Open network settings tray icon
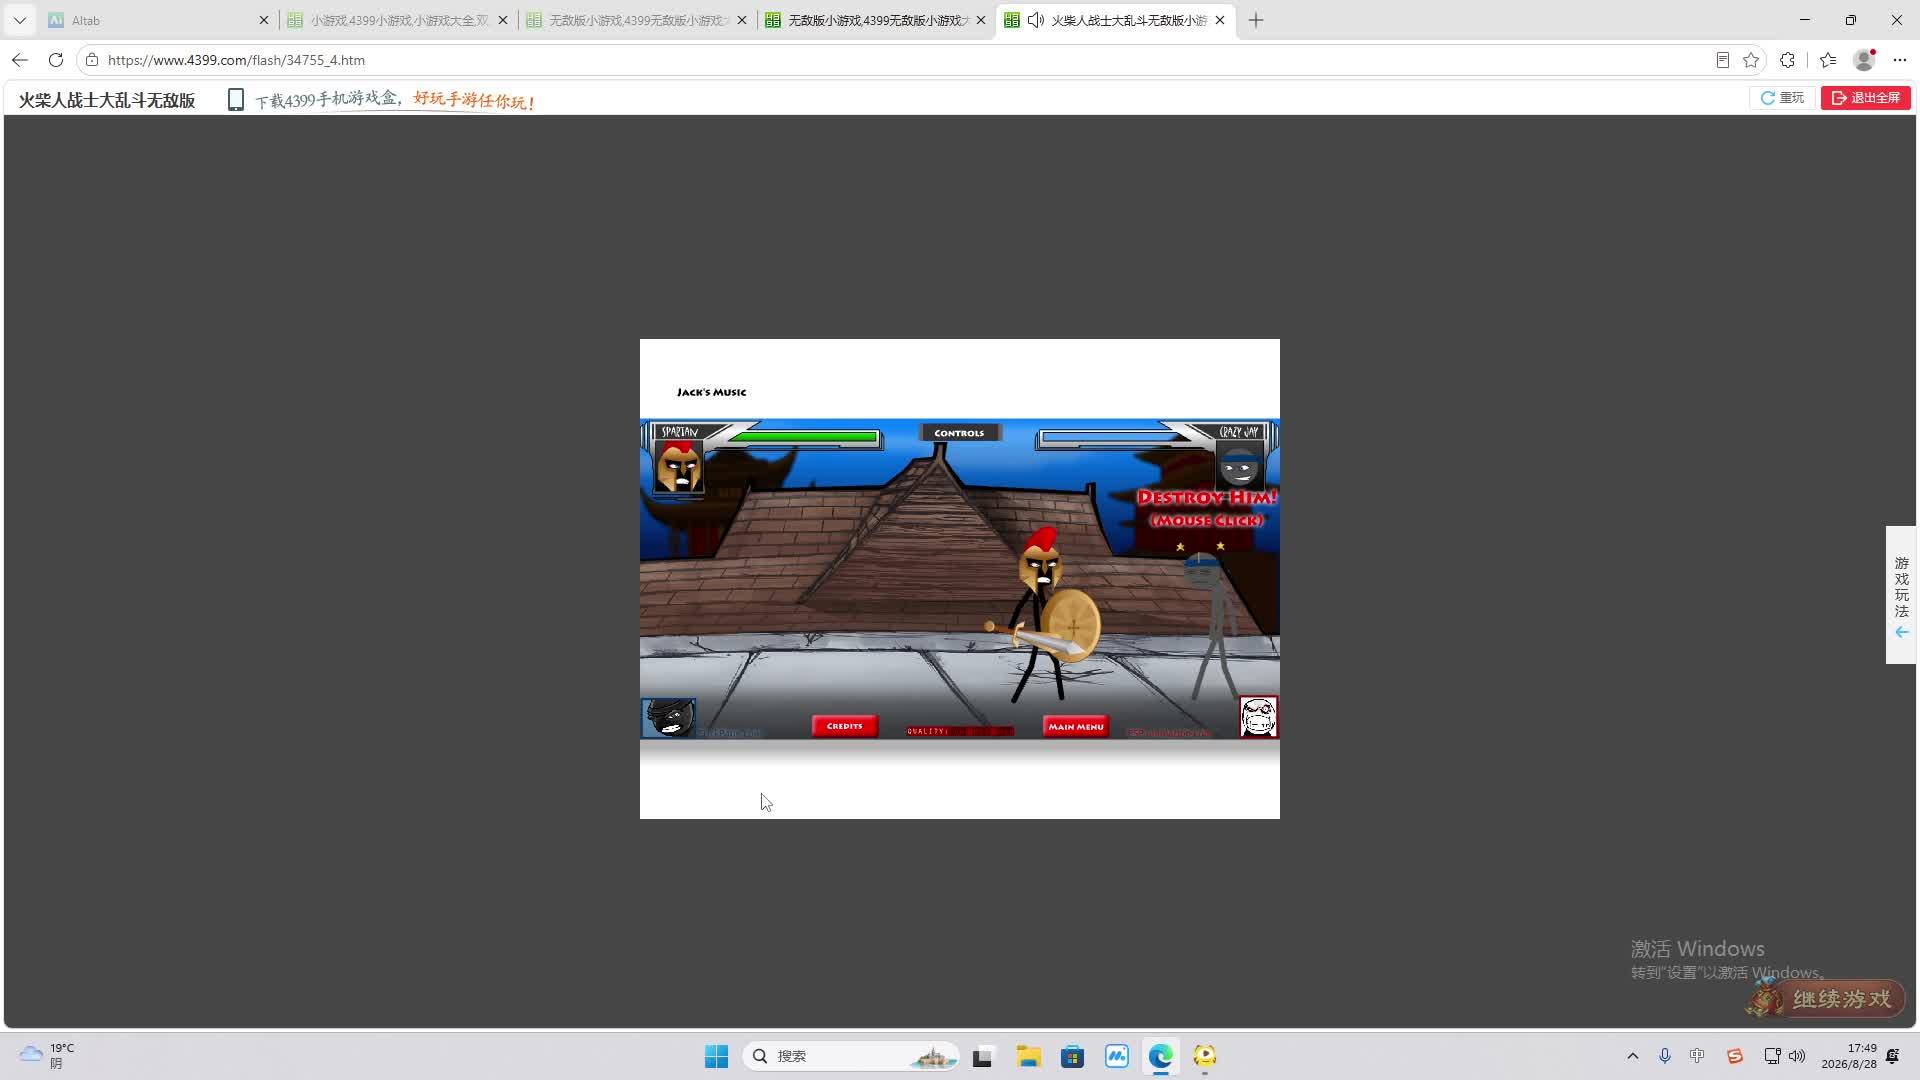The width and height of the screenshot is (1920, 1080). pos(1772,1056)
